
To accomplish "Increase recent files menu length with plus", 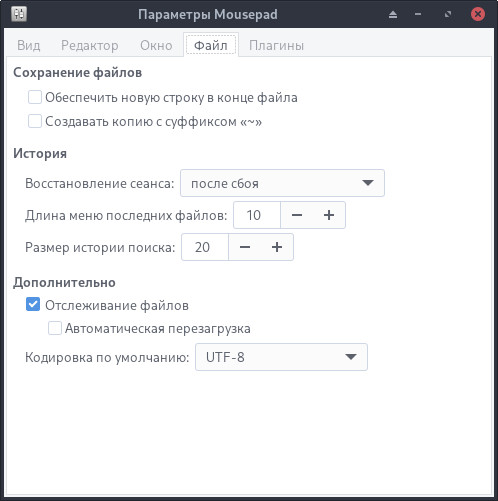I will point(329,215).
